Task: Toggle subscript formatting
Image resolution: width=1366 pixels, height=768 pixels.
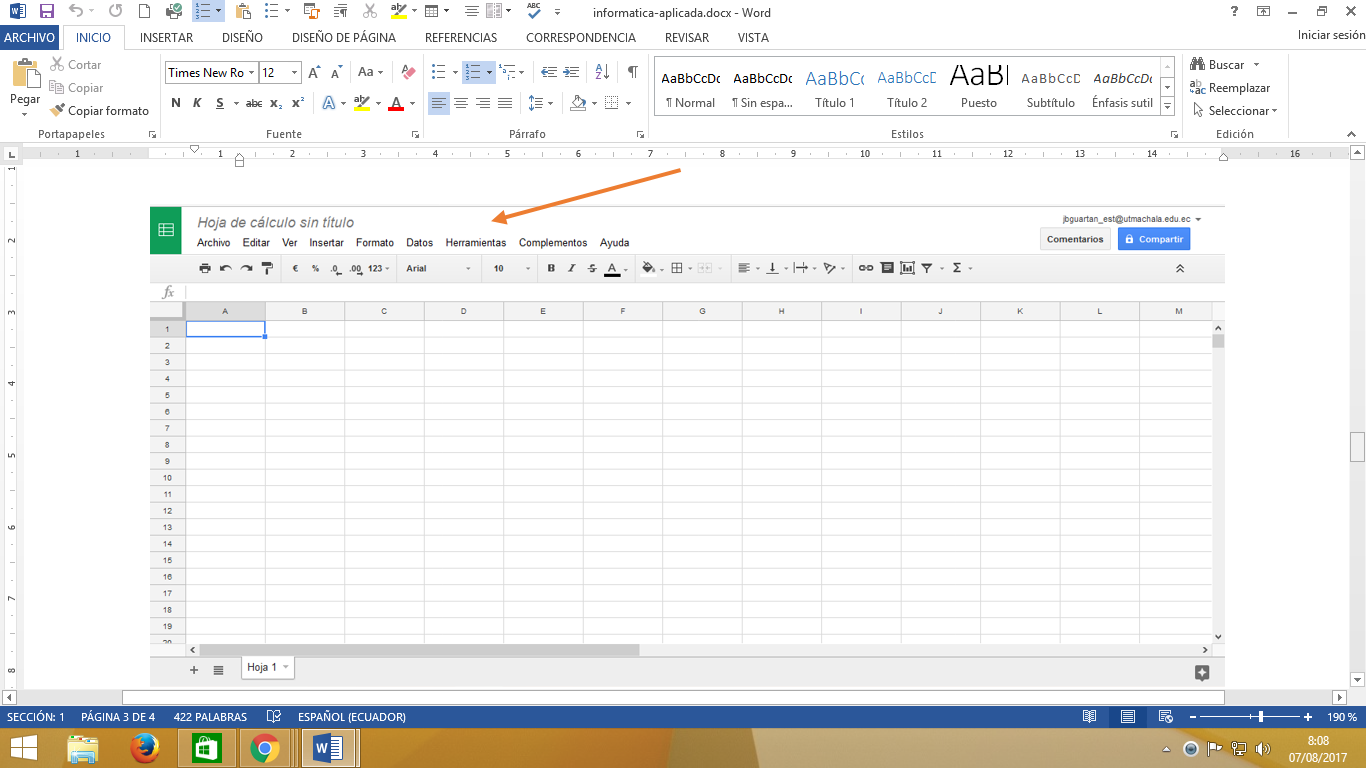Action: (x=276, y=103)
